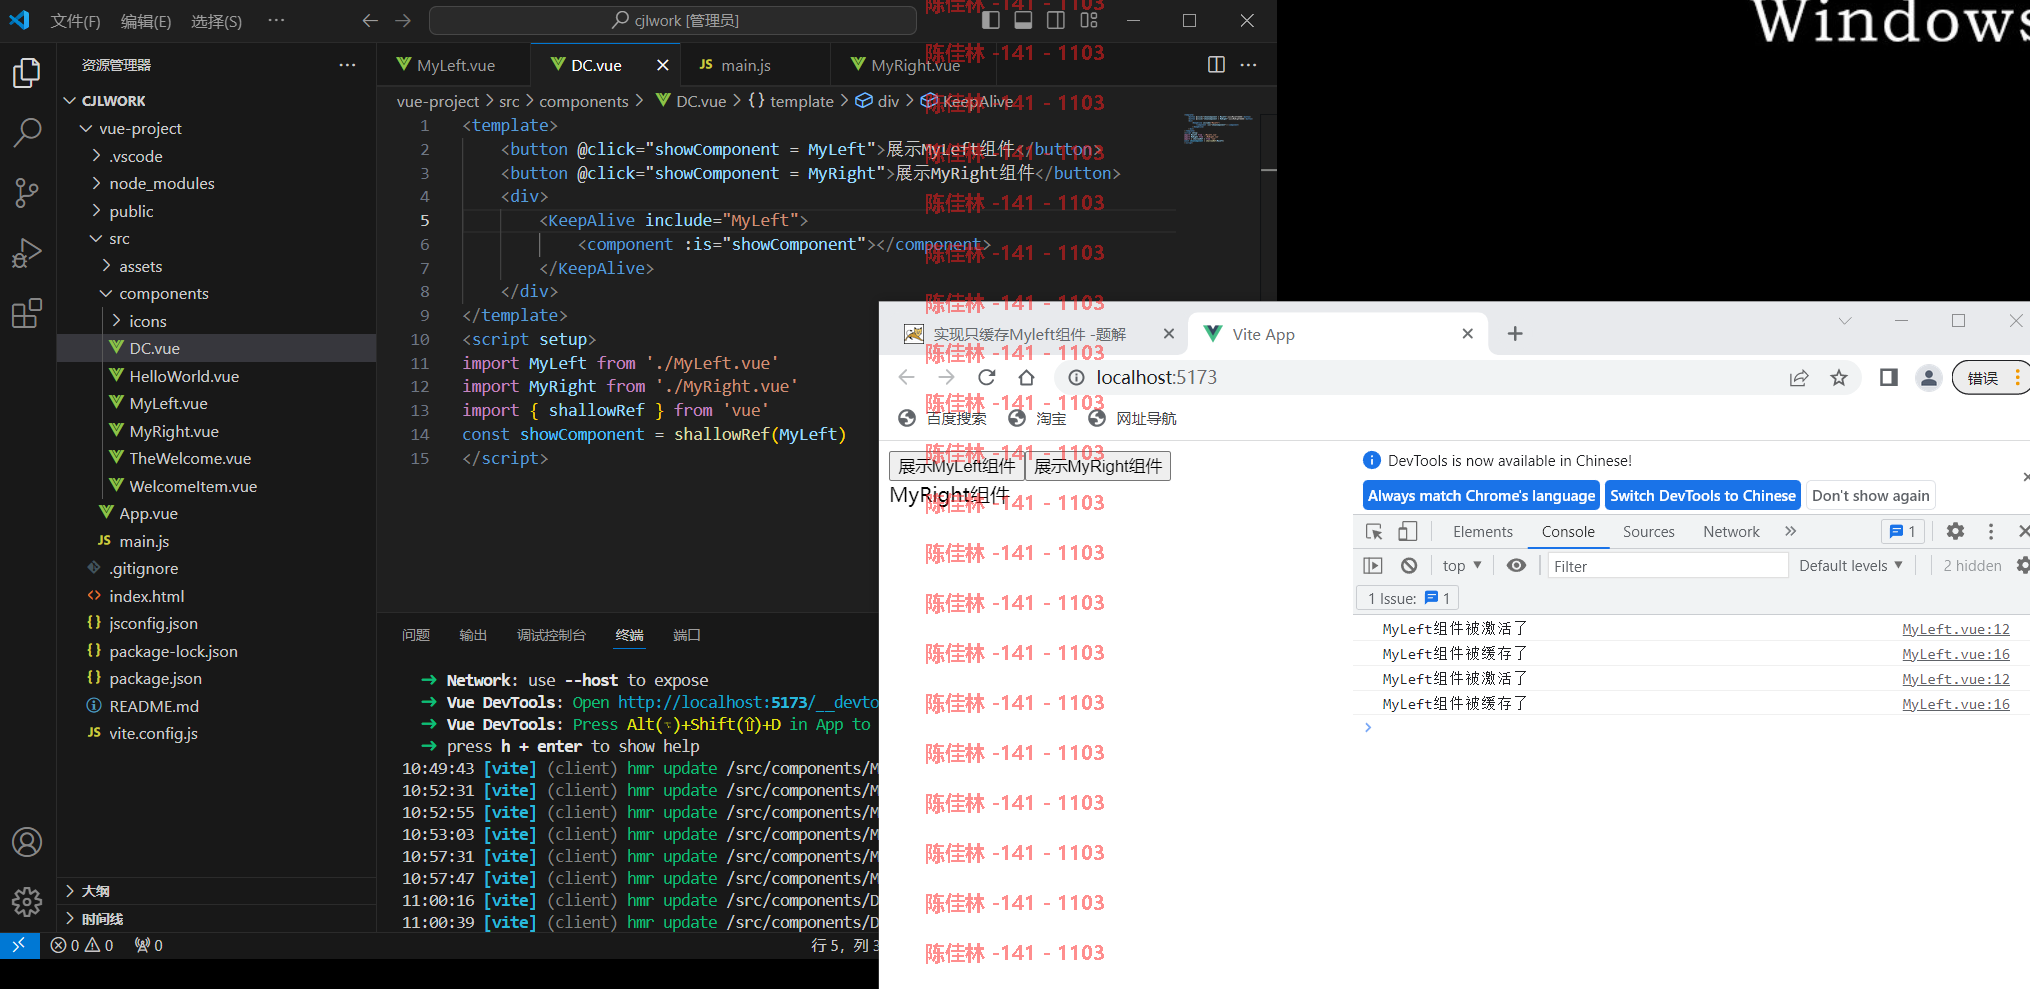Split the VS Code editor right
2030x989 pixels.
coord(1216,65)
